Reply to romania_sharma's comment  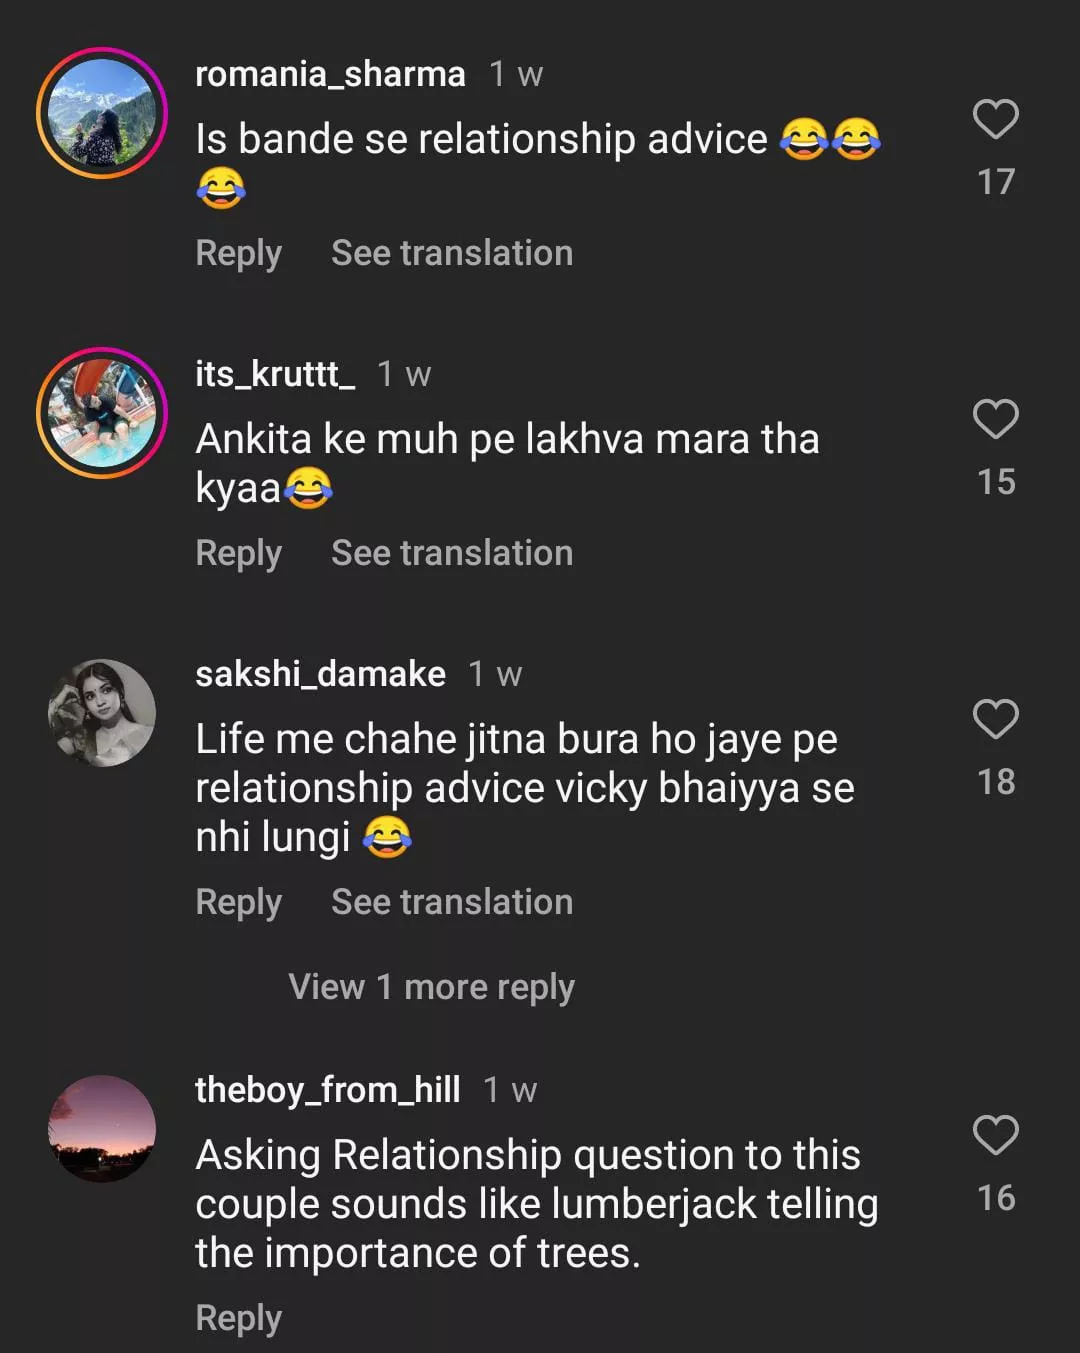(238, 254)
